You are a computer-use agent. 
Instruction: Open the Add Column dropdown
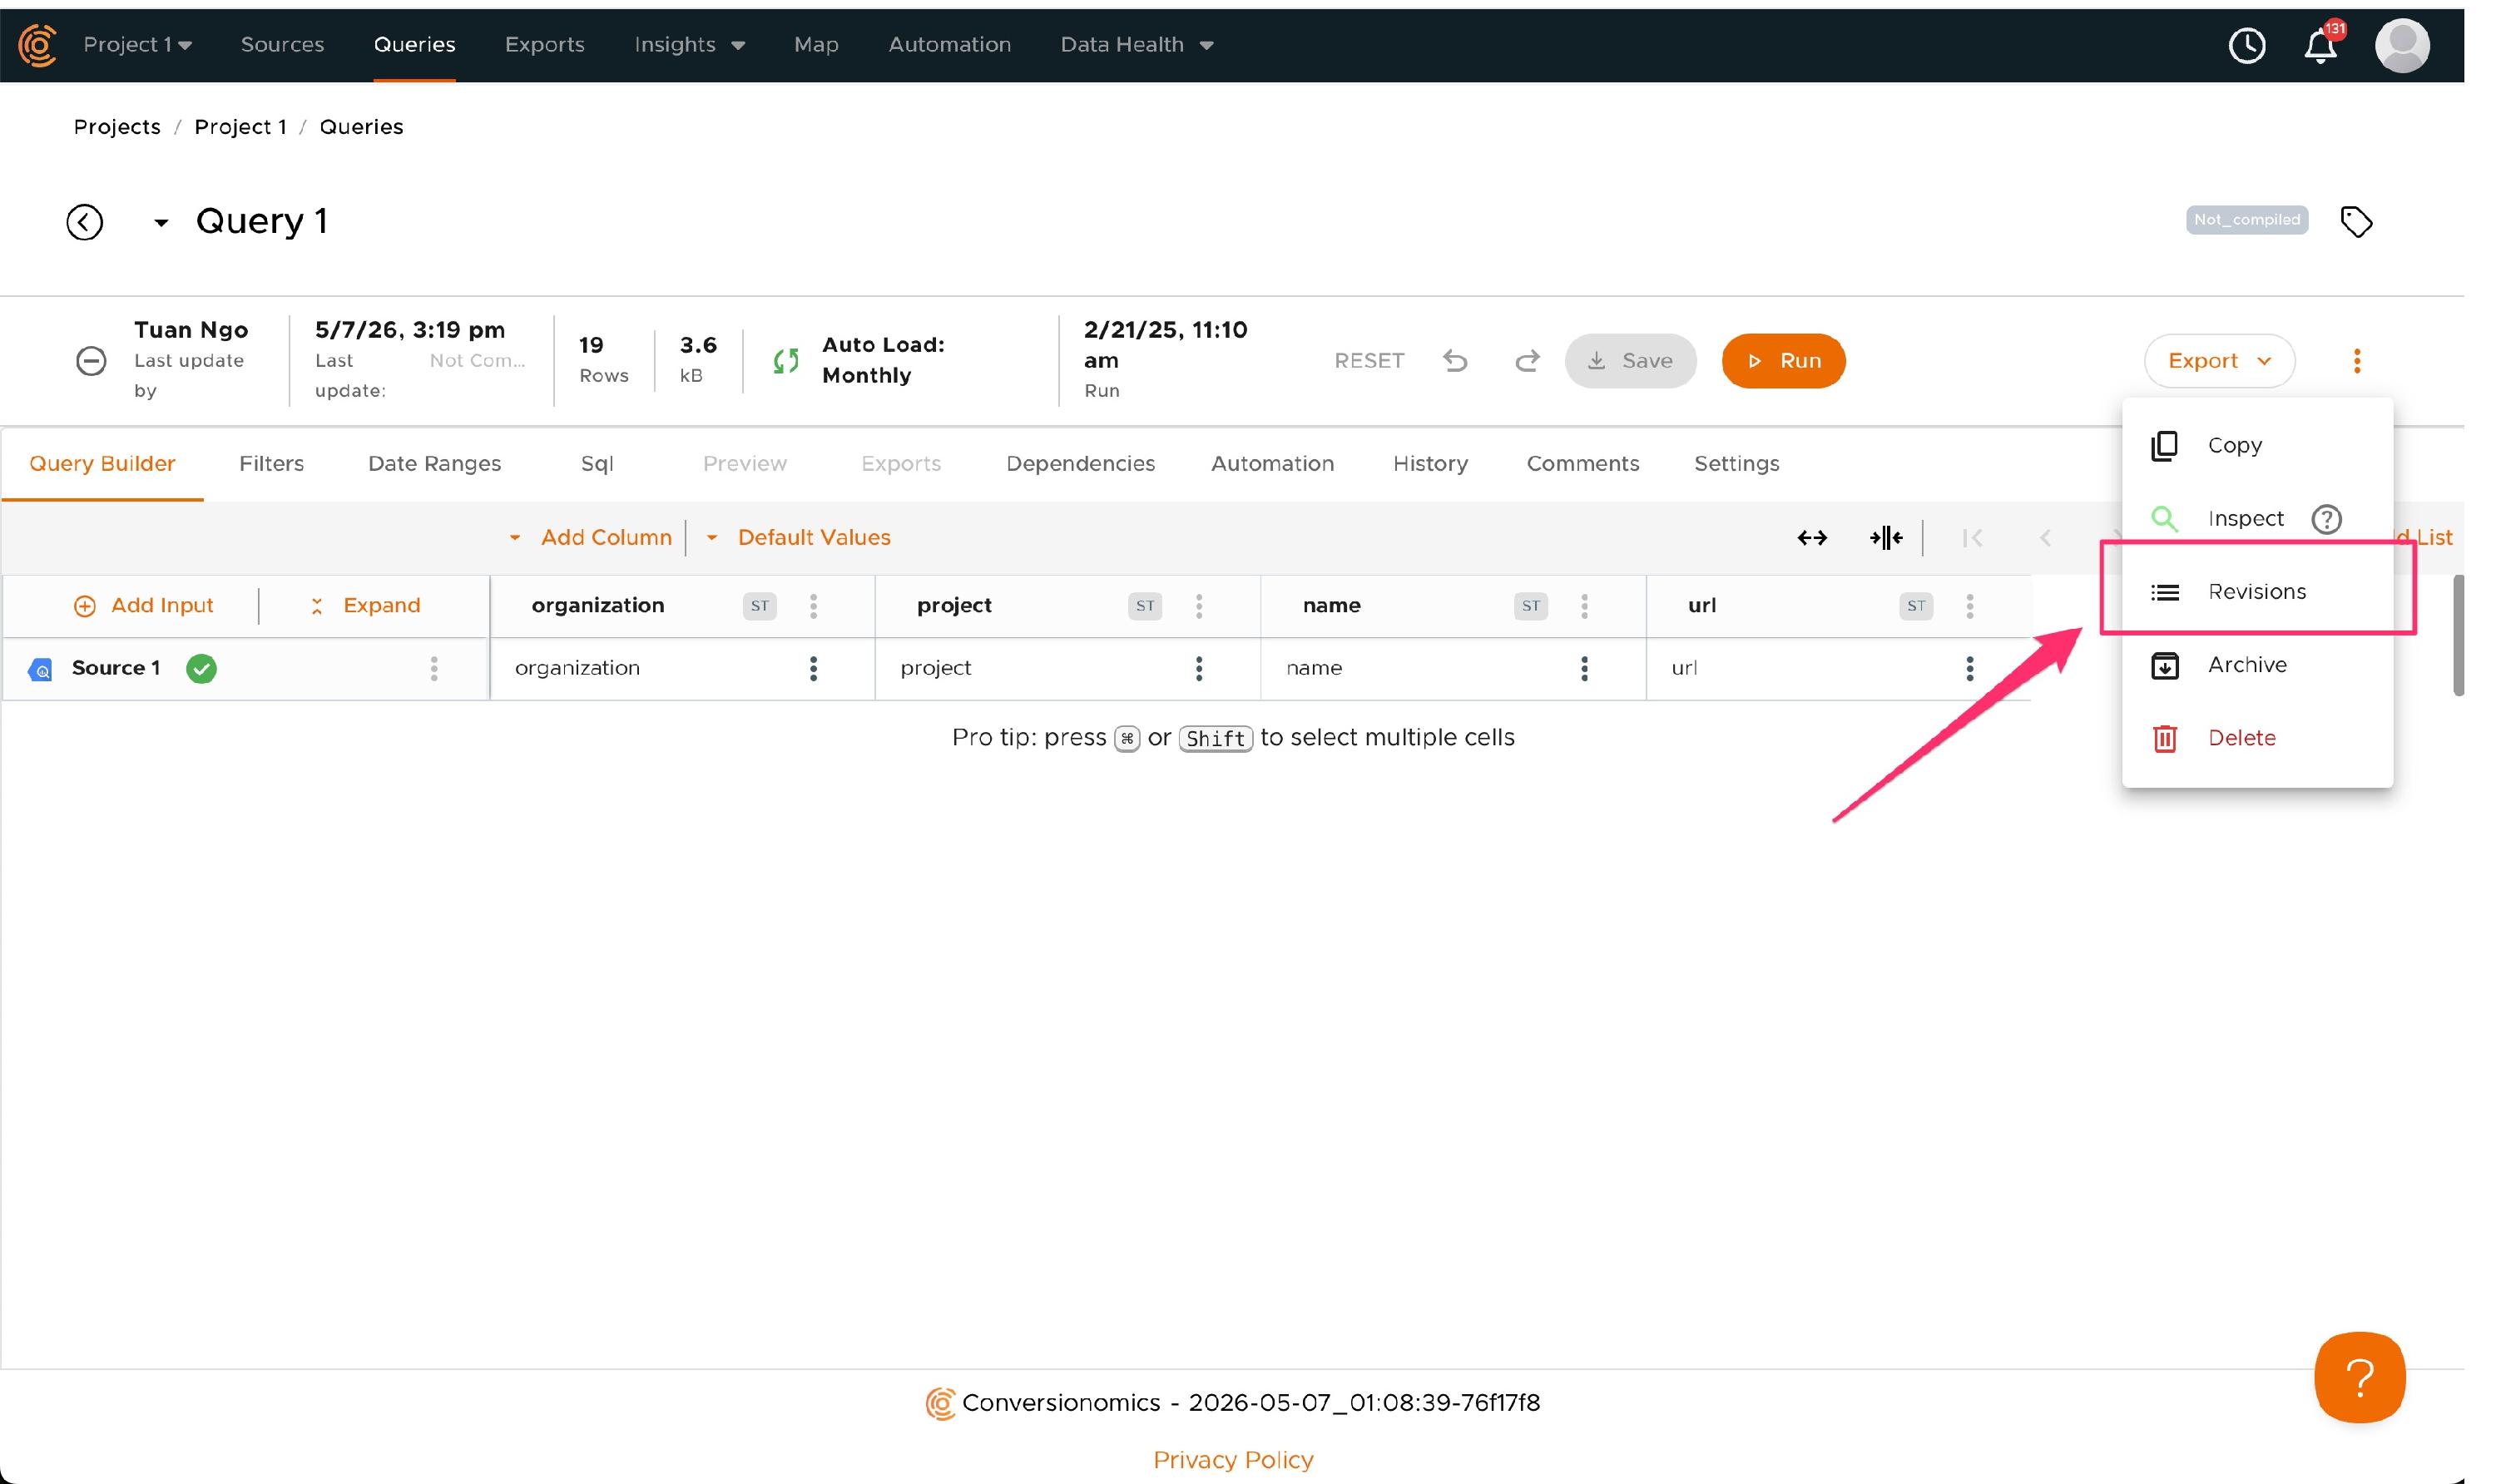click(x=590, y=538)
